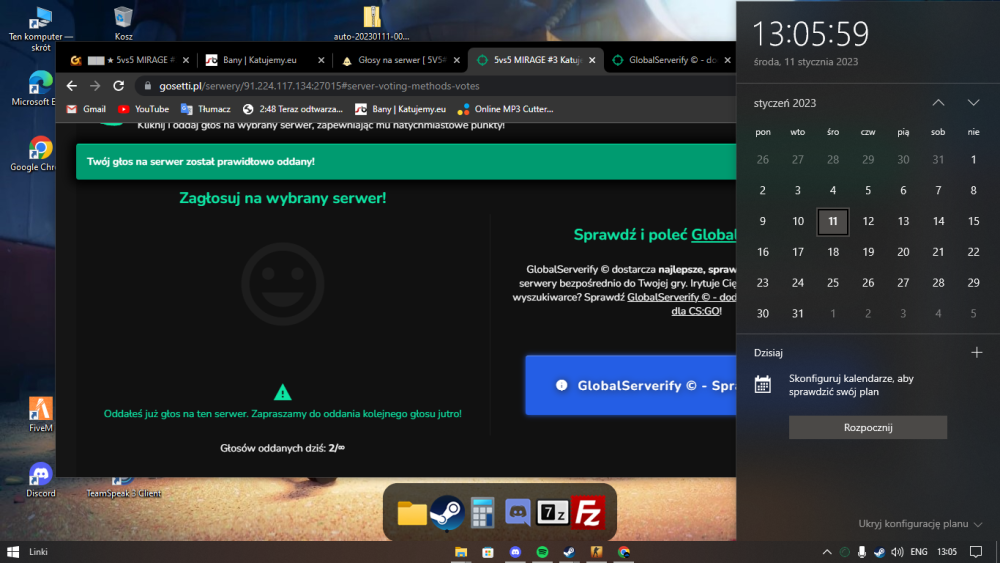Image resolution: width=1000 pixels, height=563 pixels.
Task: Open CS:GO icon on the taskbar
Action: click(x=596, y=552)
